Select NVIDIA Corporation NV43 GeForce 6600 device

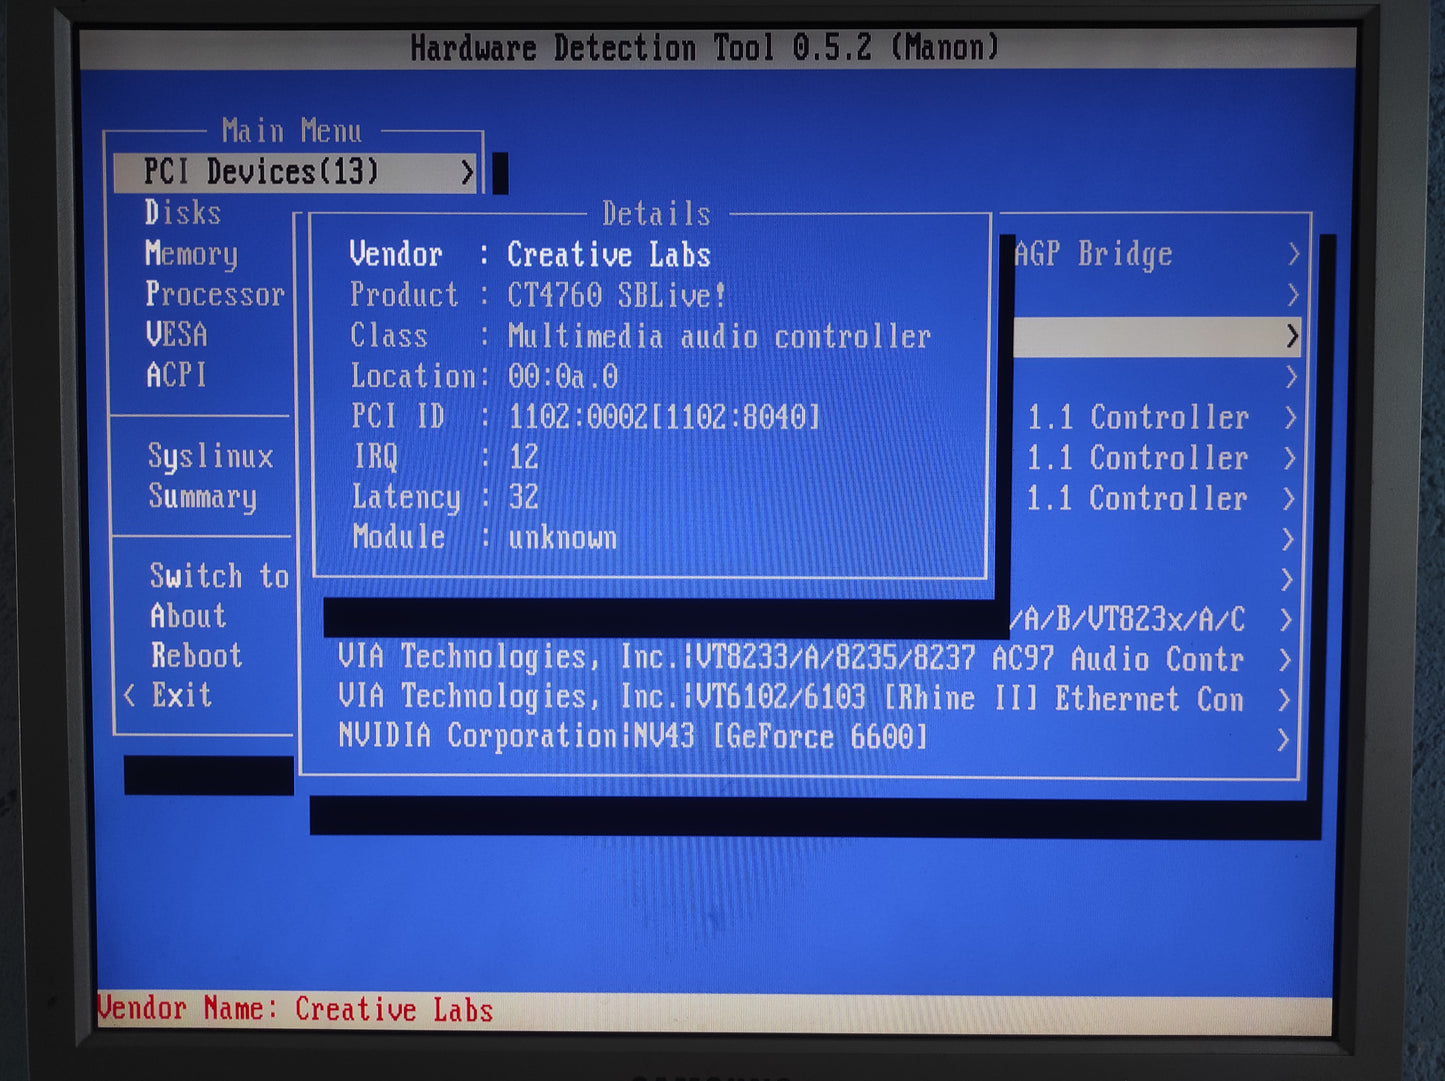[633, 737]
